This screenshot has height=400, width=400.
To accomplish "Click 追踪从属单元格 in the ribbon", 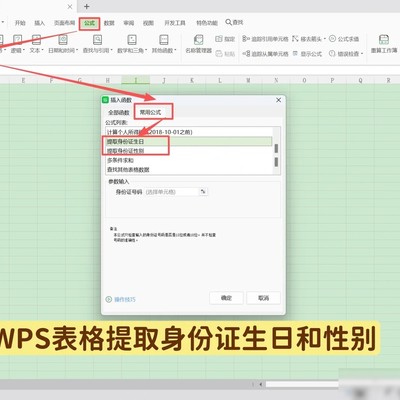I will click(265, 54).
